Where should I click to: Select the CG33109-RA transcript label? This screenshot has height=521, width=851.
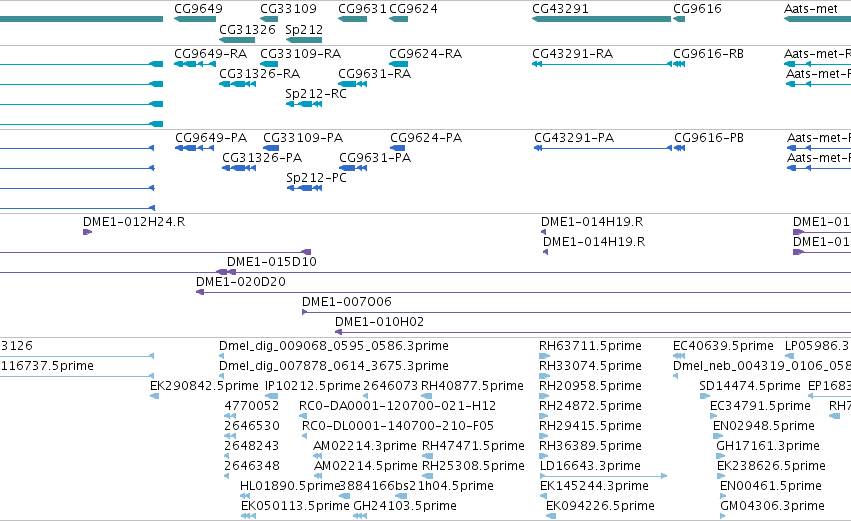tap(301, 54)
